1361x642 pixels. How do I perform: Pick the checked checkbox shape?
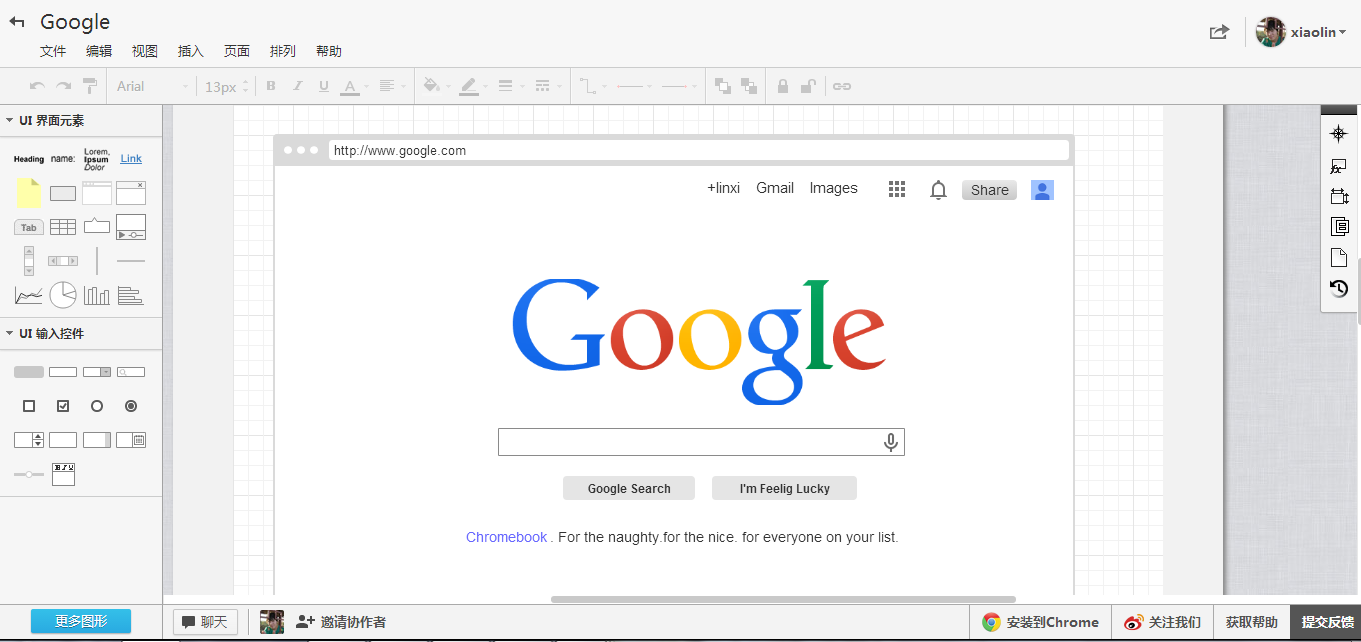(63, 406)
